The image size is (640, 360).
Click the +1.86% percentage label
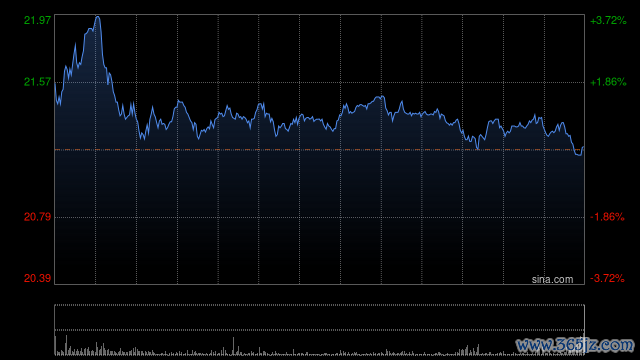(x=608, y=82)
